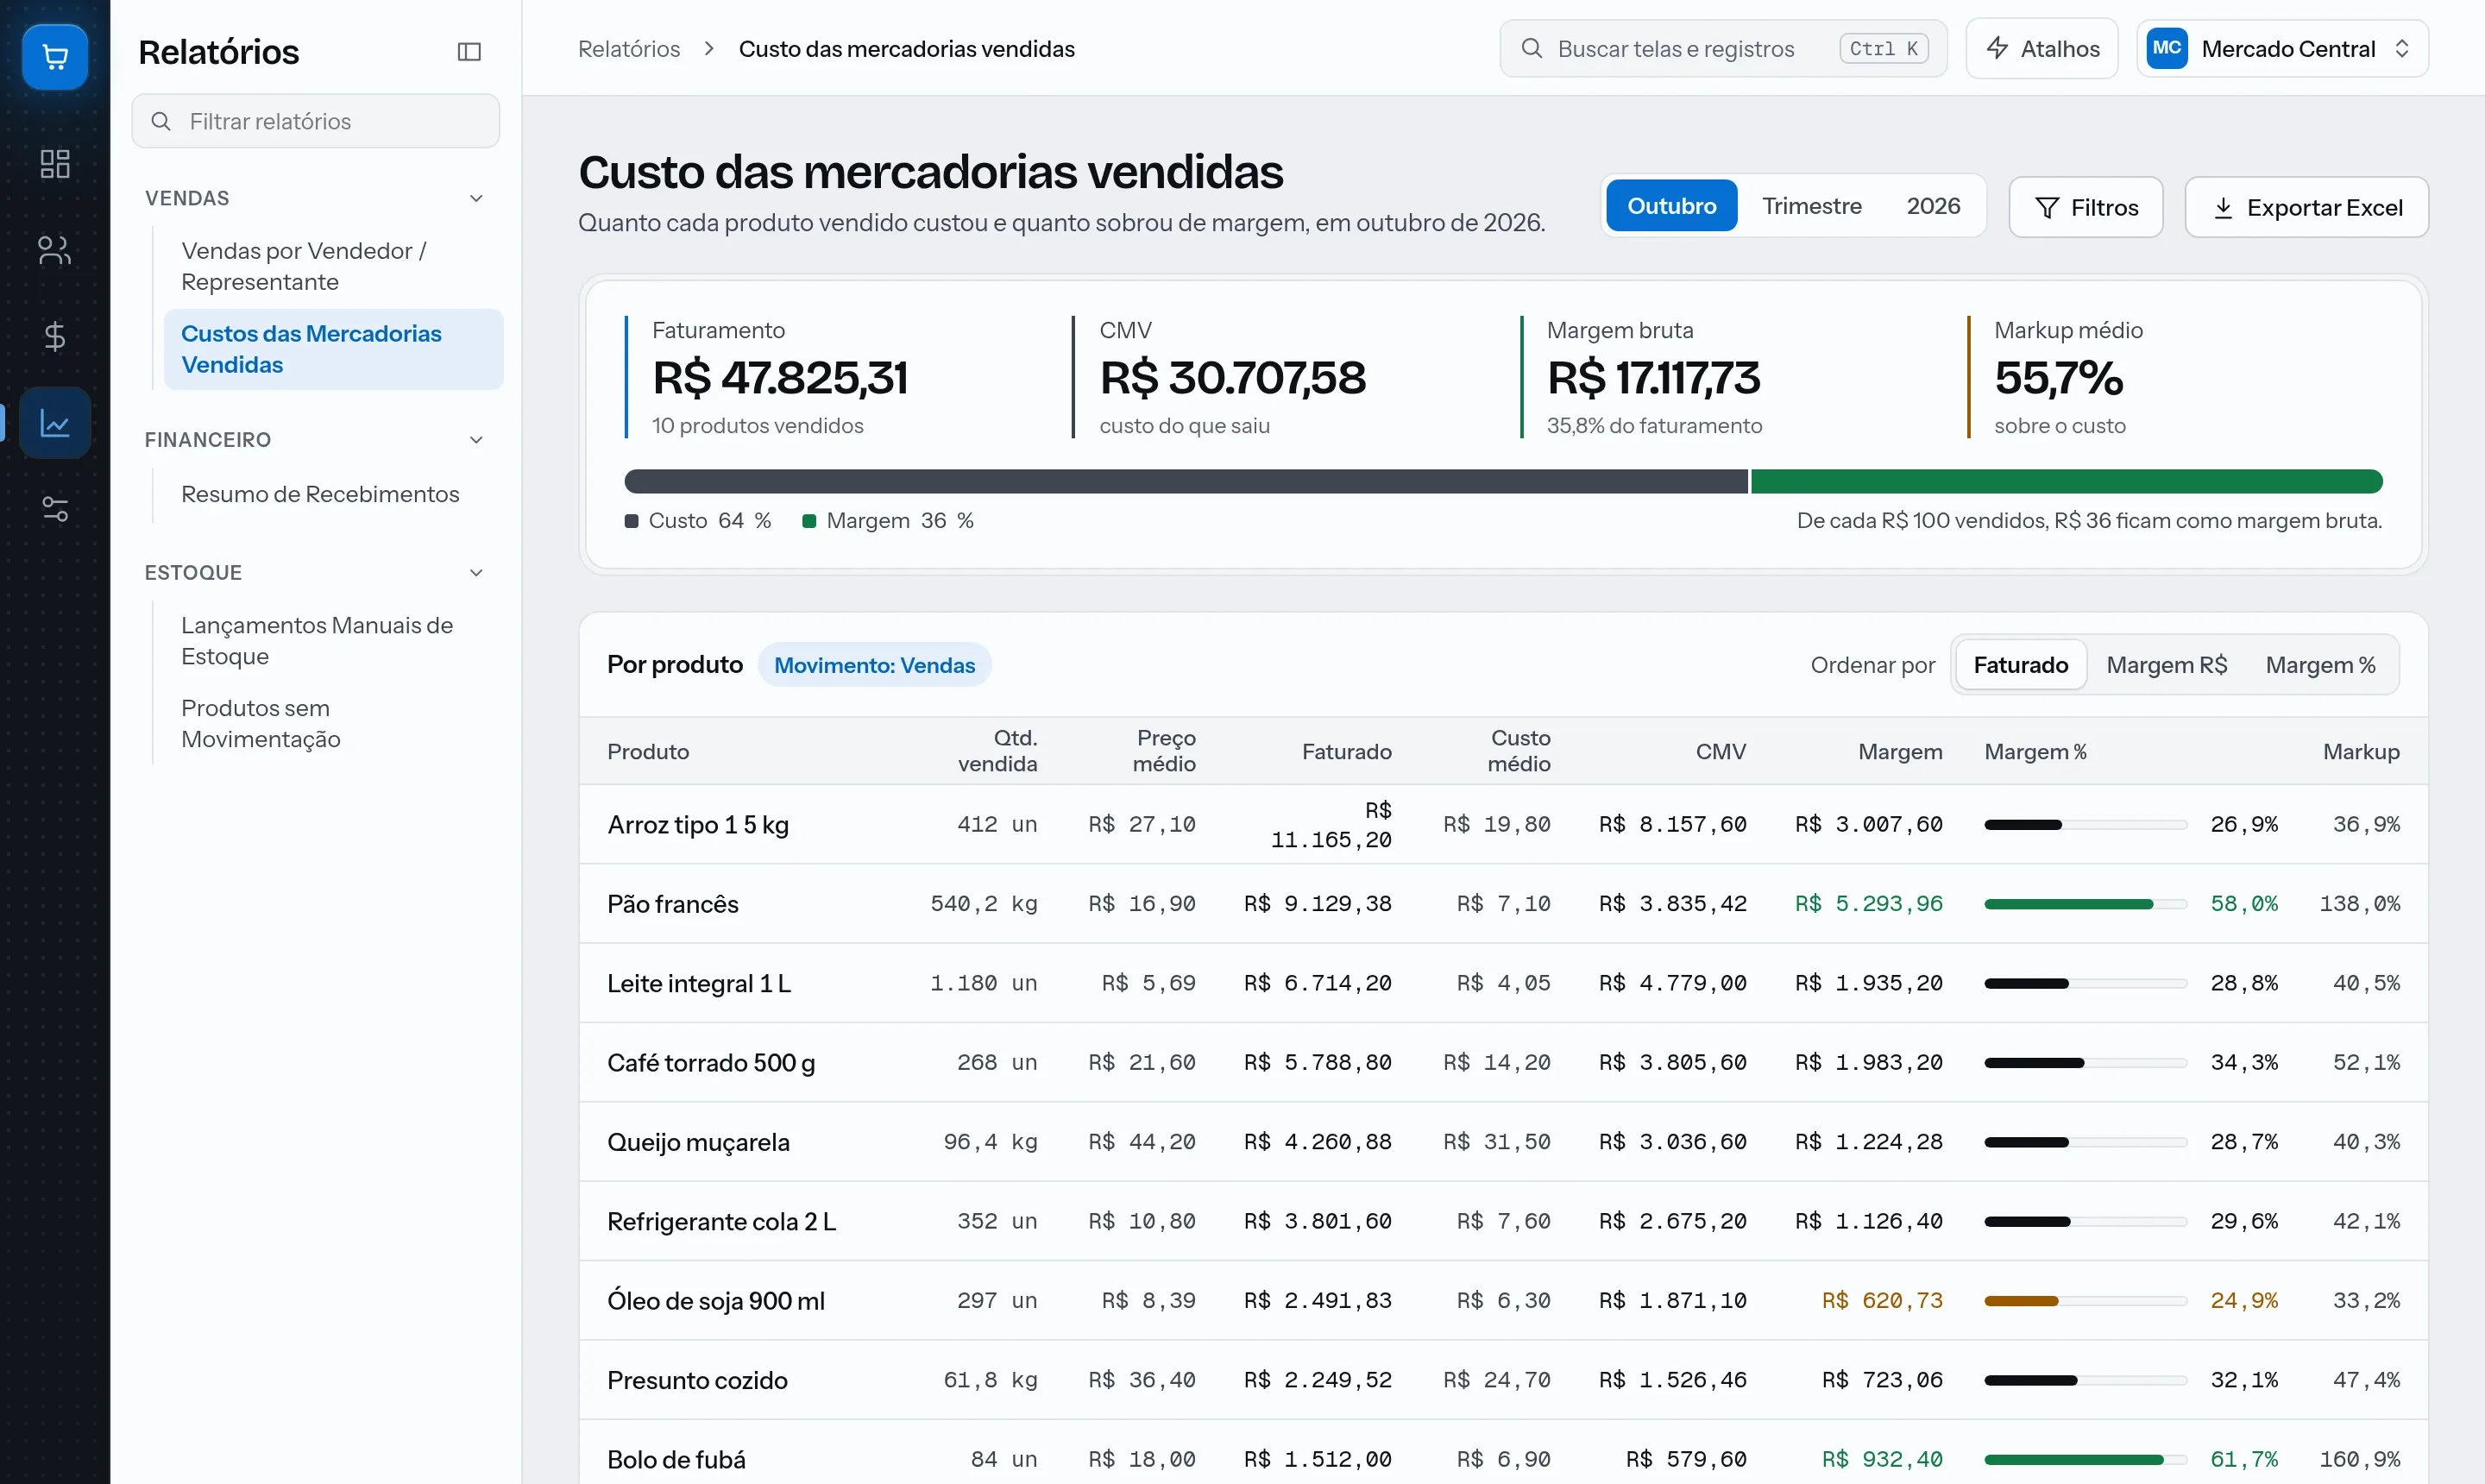Open the Filtros button

point(2085,207)
